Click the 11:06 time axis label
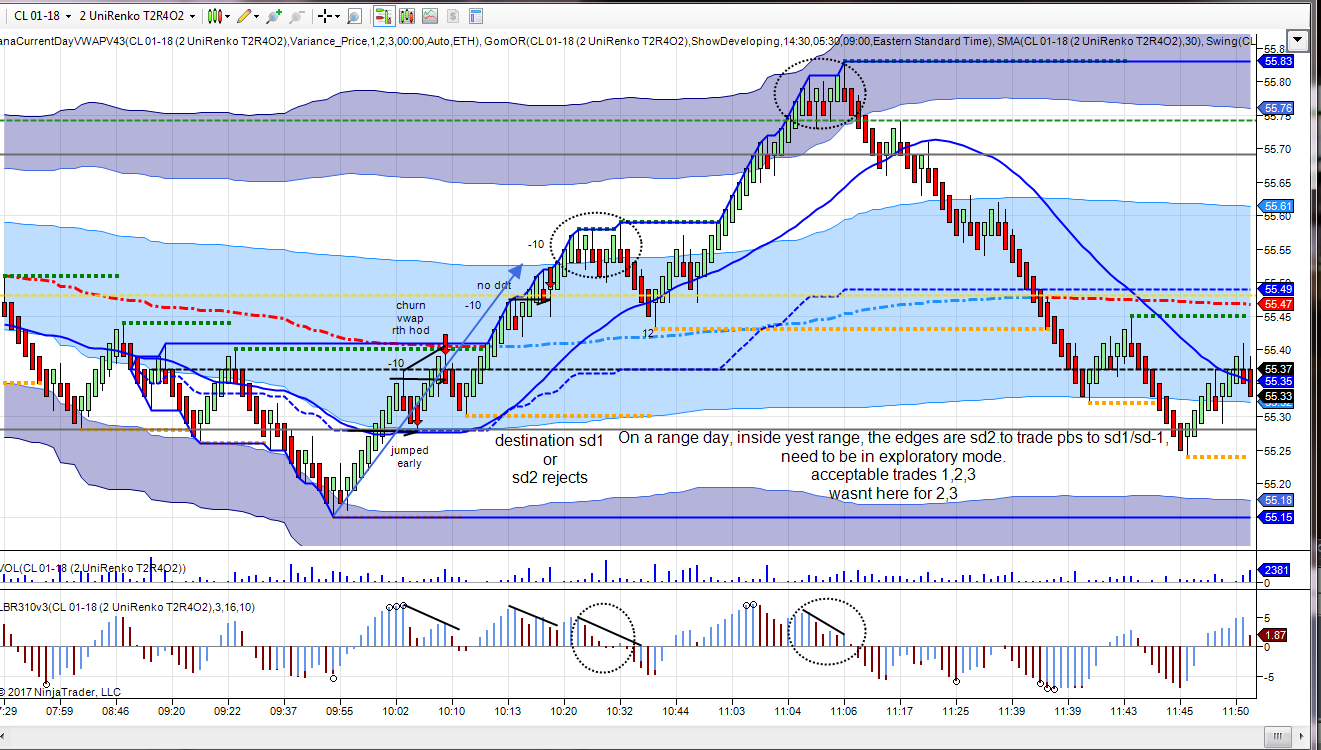This screenshot has height=750, width=1321. coord(845,711)
